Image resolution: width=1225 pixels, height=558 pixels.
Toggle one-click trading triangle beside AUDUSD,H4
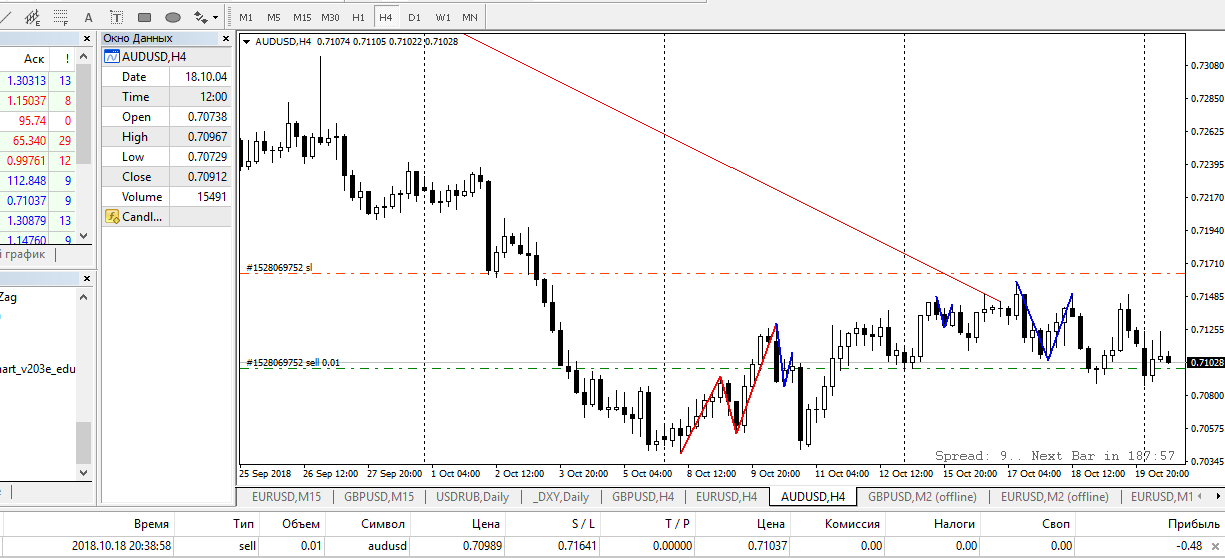pyautogui.click(x=247, y=42)
